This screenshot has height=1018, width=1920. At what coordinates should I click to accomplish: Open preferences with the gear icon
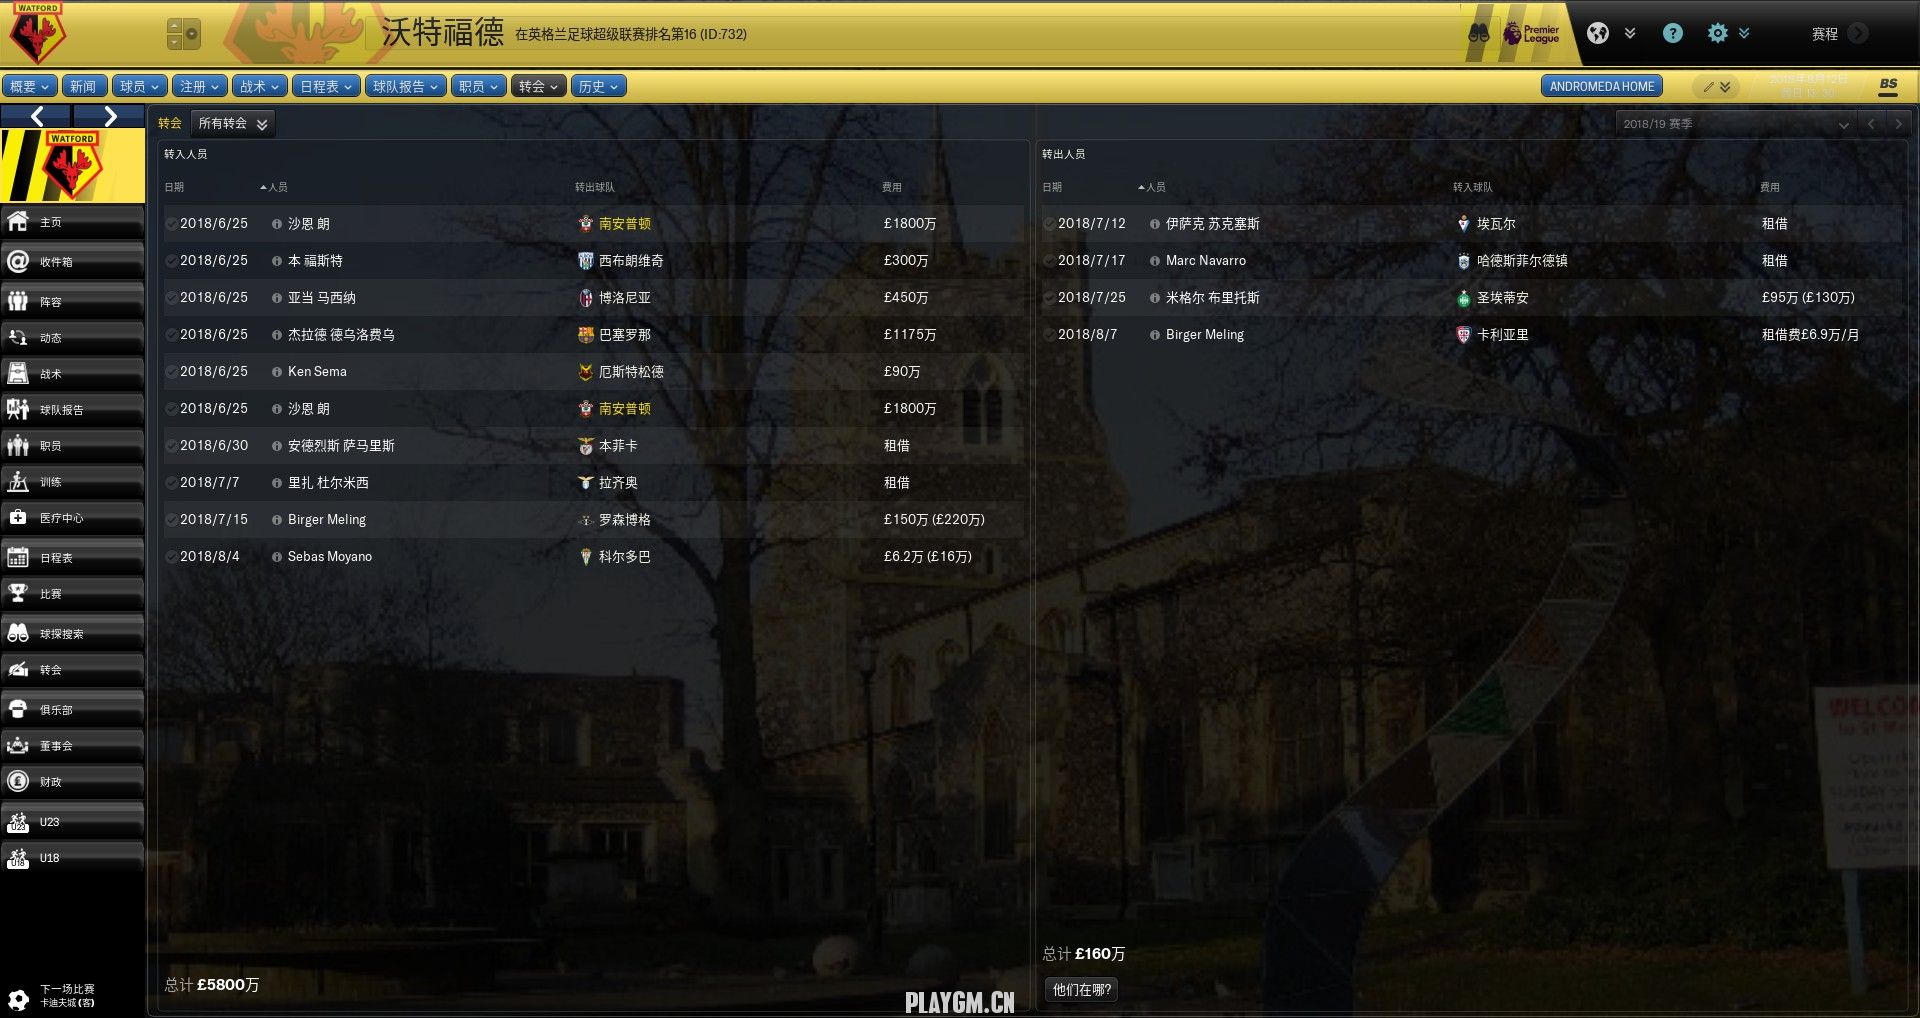tap(1717, 33)
